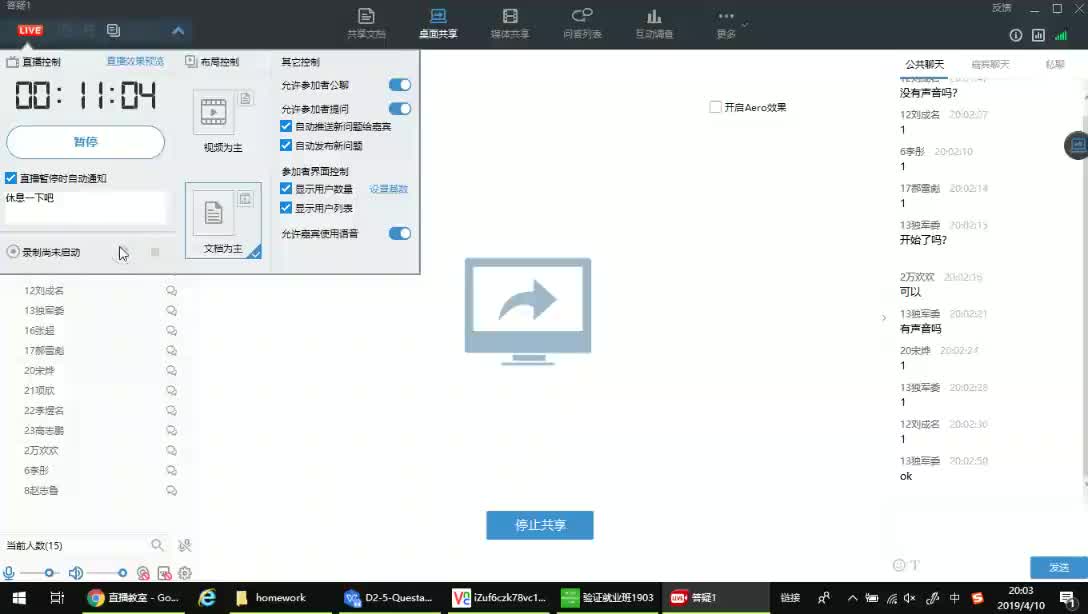The width and height of the screenshot is (1088, 614).
Task: Switch to the 私聊 private chat tab
Action: point(1055,65)
